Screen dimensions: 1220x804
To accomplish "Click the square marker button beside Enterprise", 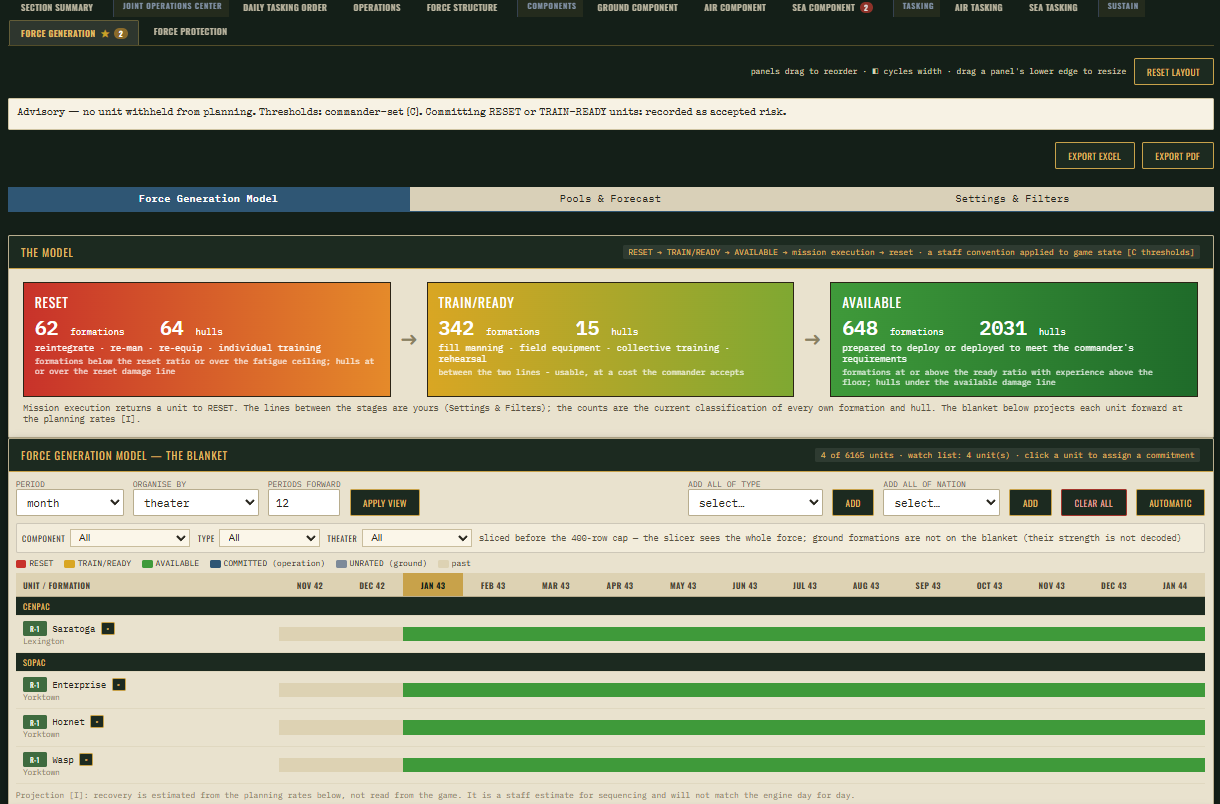I will point(118,685).
